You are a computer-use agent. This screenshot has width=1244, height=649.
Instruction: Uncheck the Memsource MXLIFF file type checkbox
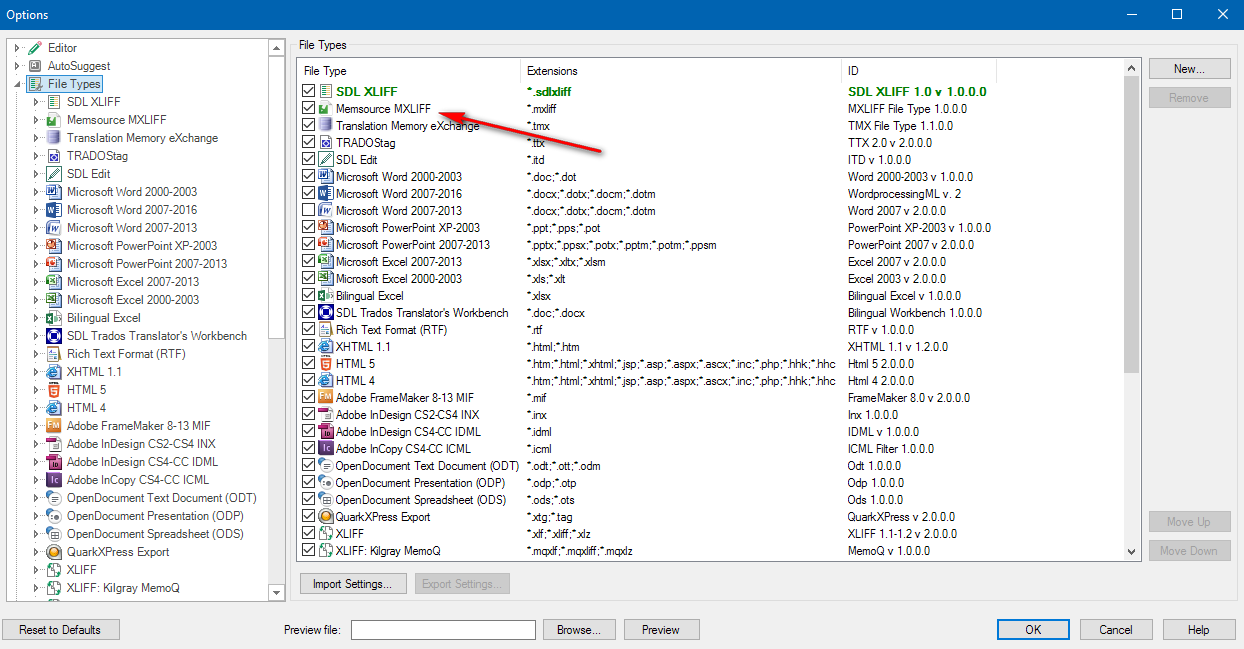coord(309,108)
